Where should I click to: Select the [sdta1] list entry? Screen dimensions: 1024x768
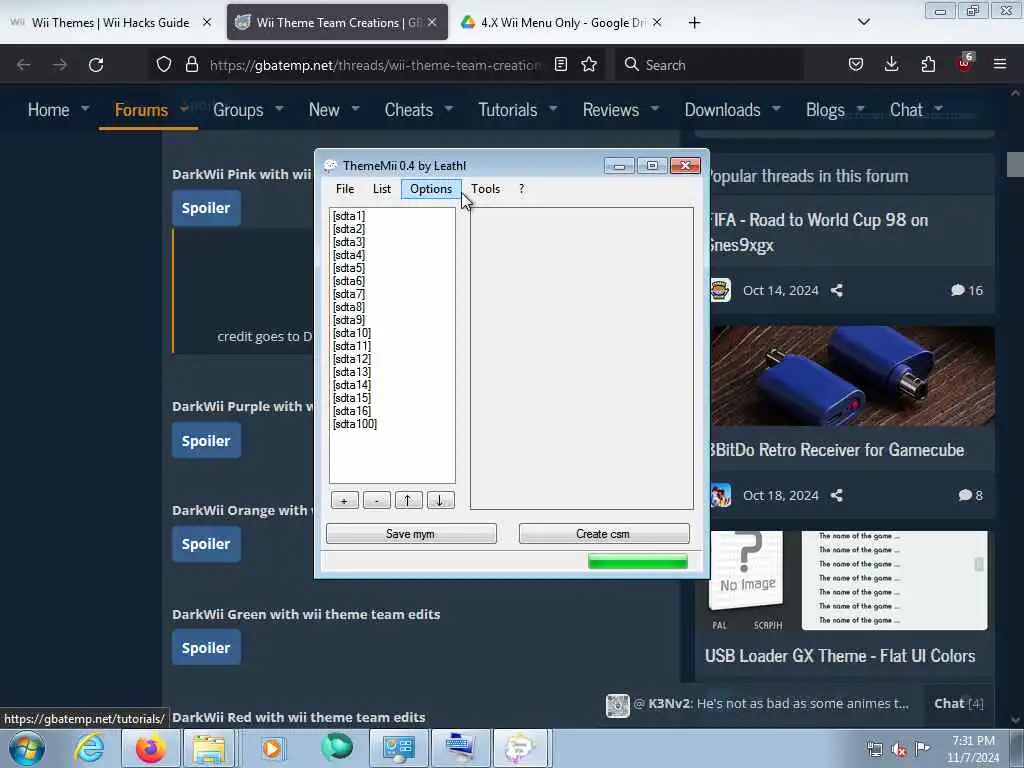pos(349,216)
